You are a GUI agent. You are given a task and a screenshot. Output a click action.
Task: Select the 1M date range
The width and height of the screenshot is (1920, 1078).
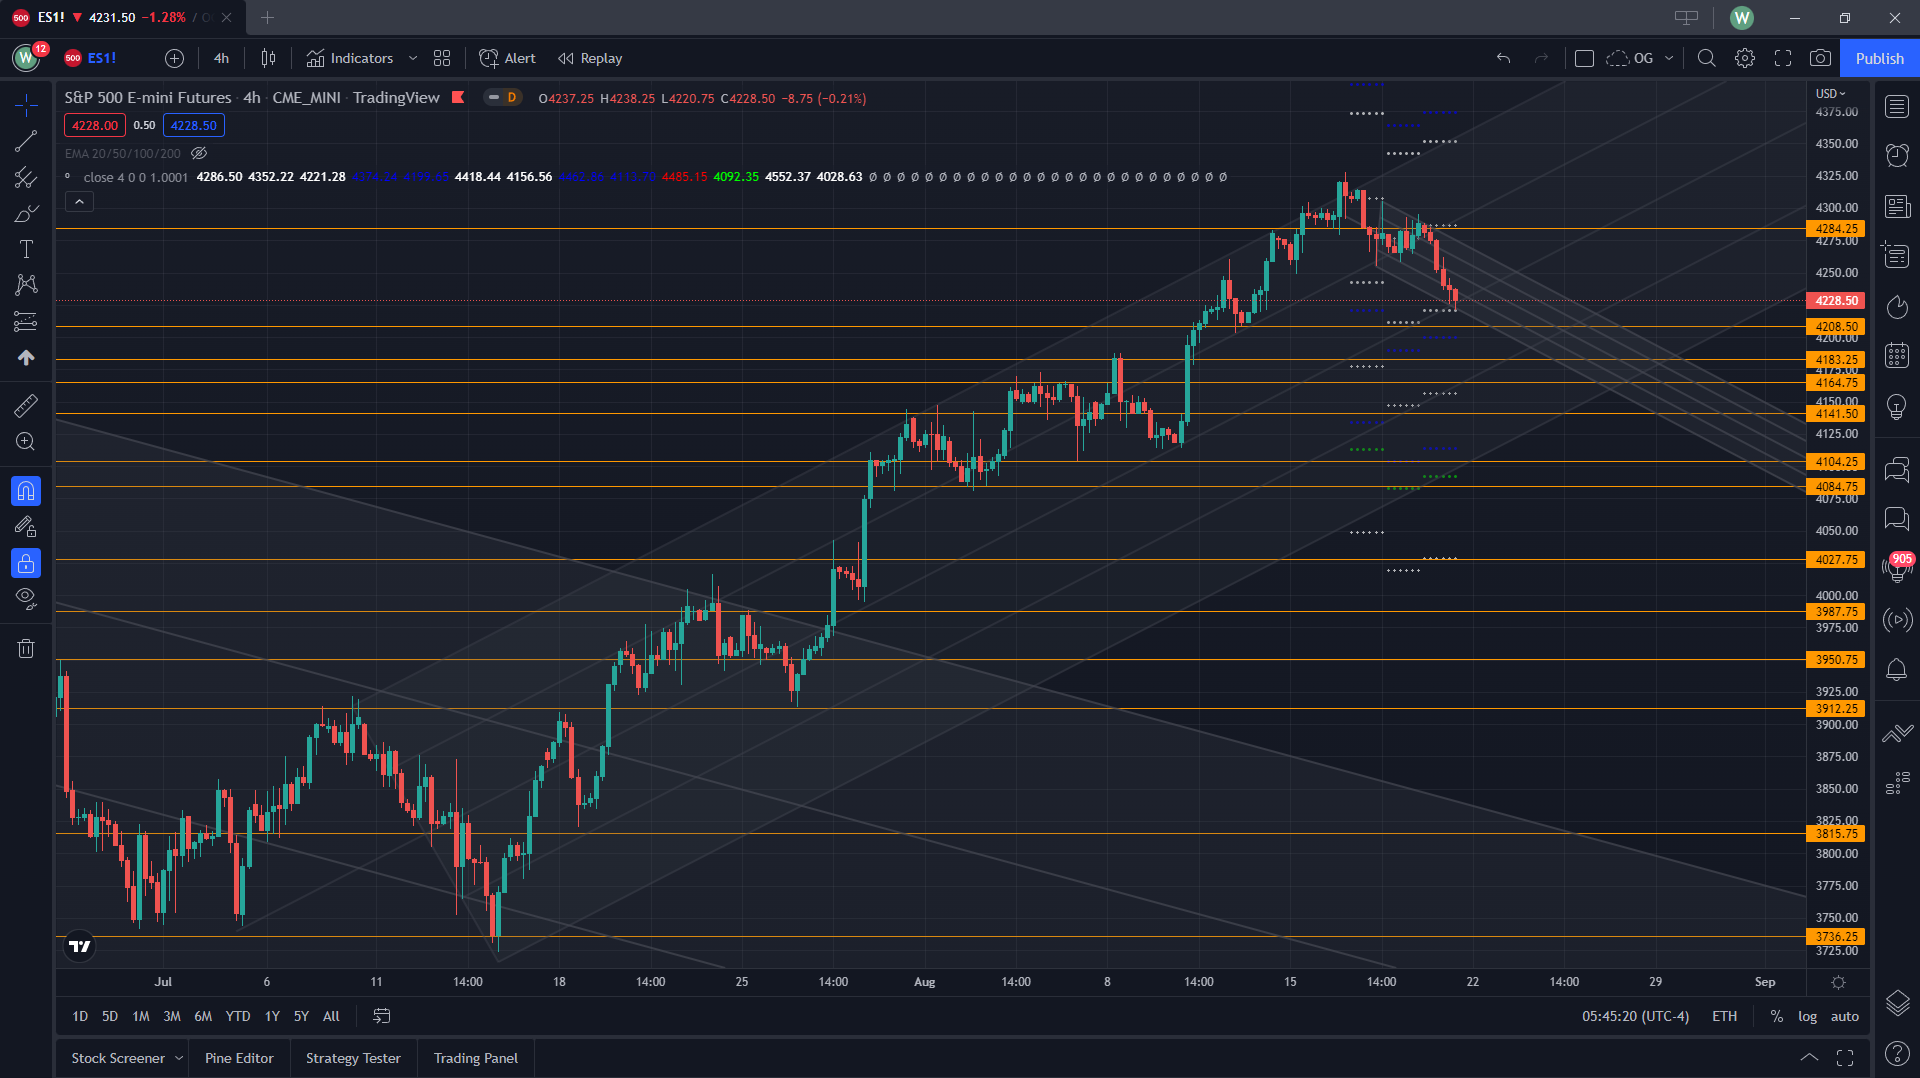(x=141, y=1016)
